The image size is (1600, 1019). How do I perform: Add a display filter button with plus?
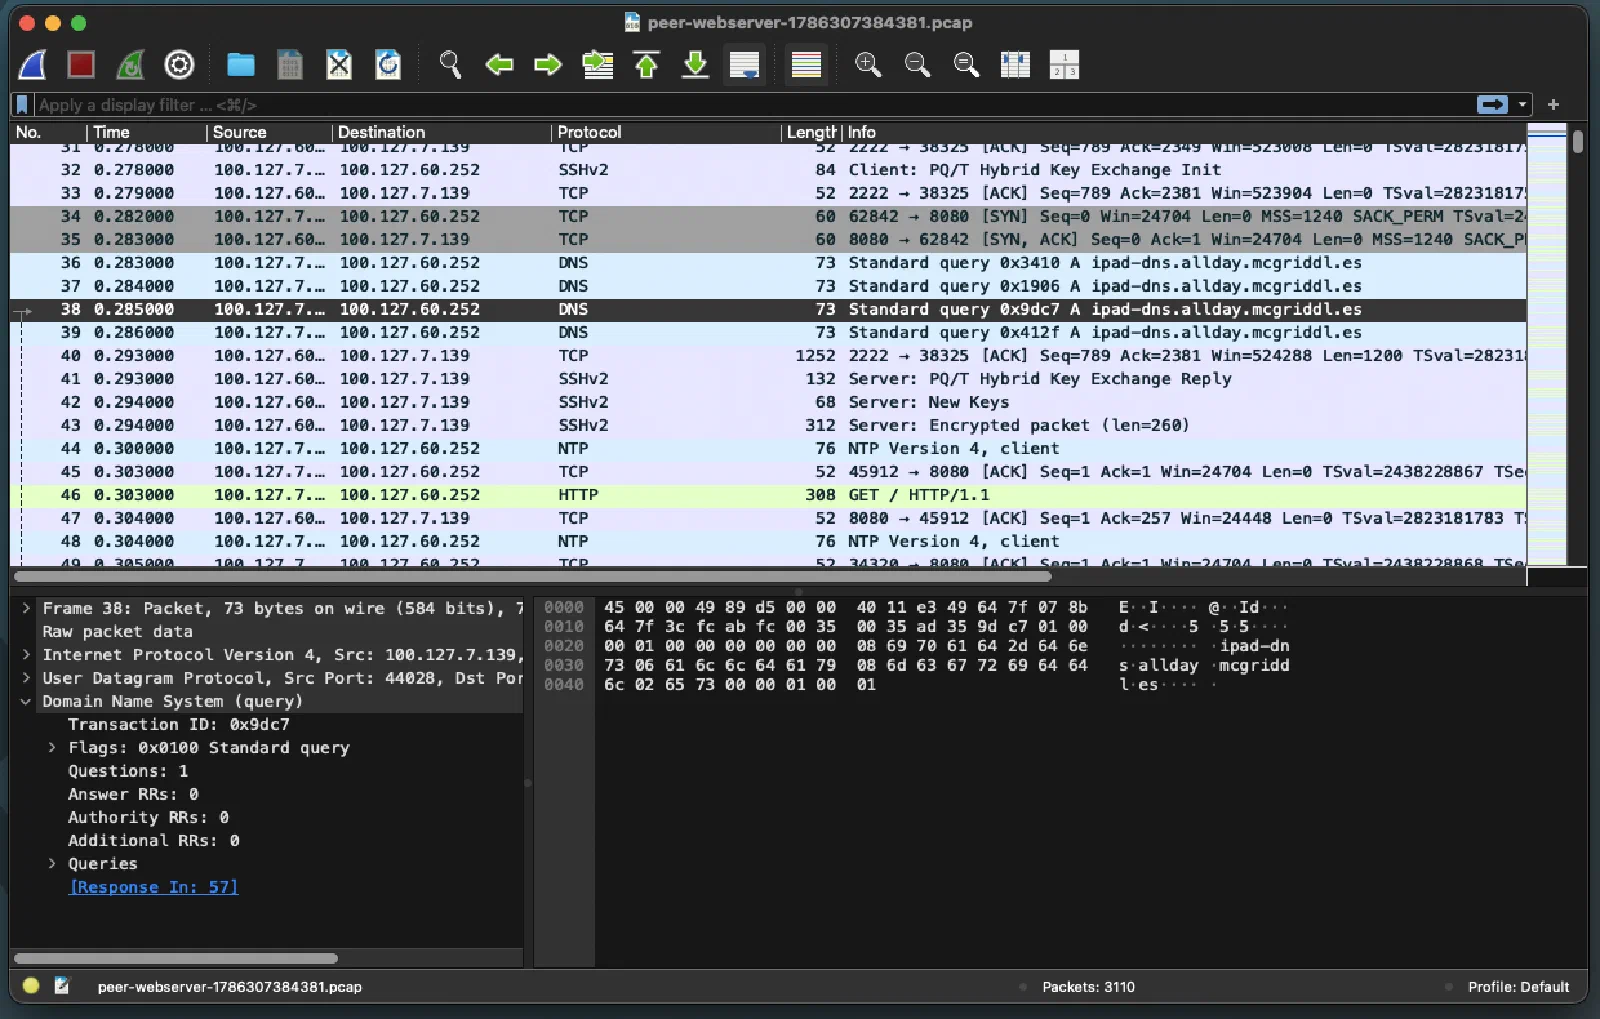pyautogui.click(x=1553, y=105)
